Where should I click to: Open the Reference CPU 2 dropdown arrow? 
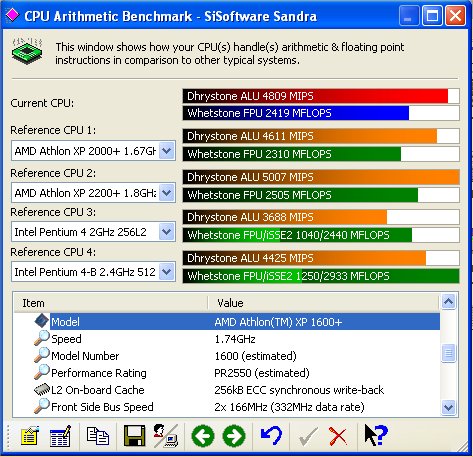[167, 193]
